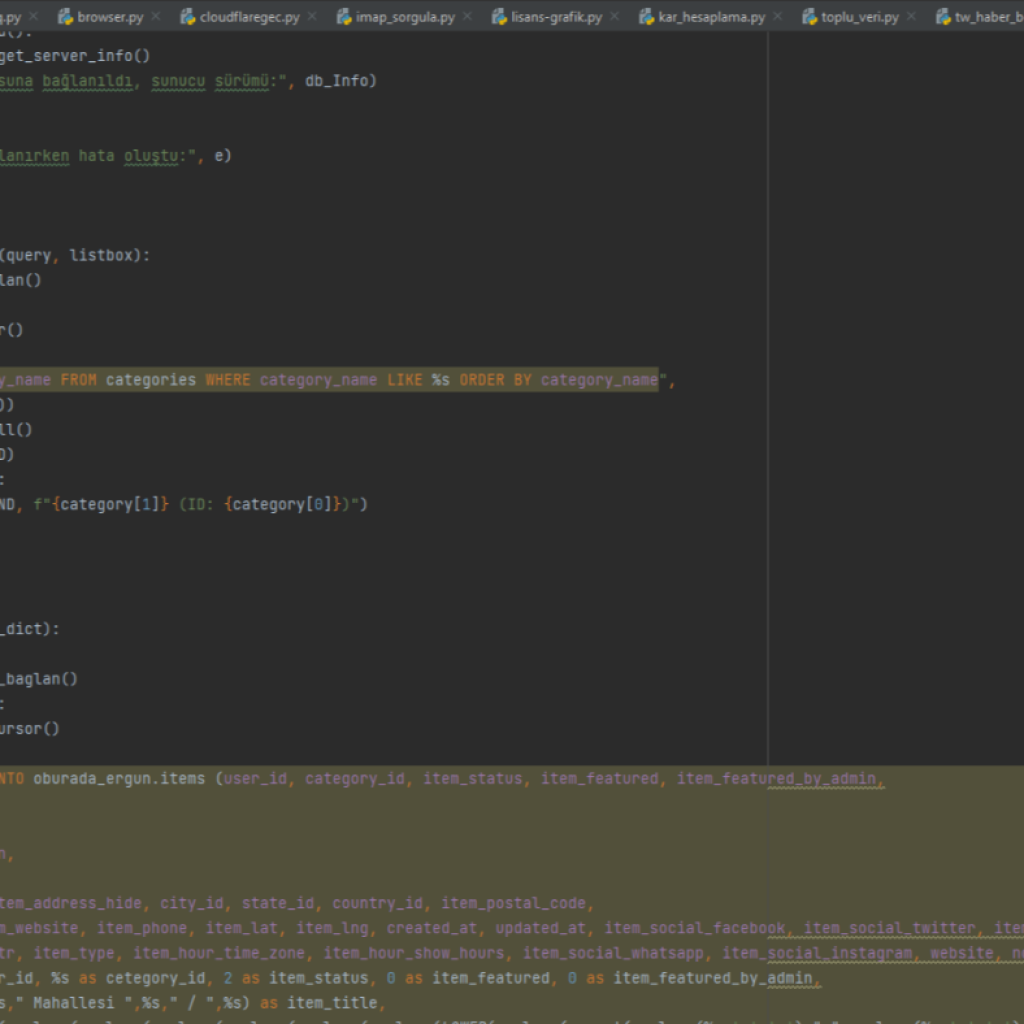
Task: Click 'item_type' column name
Action: [74, 953]
